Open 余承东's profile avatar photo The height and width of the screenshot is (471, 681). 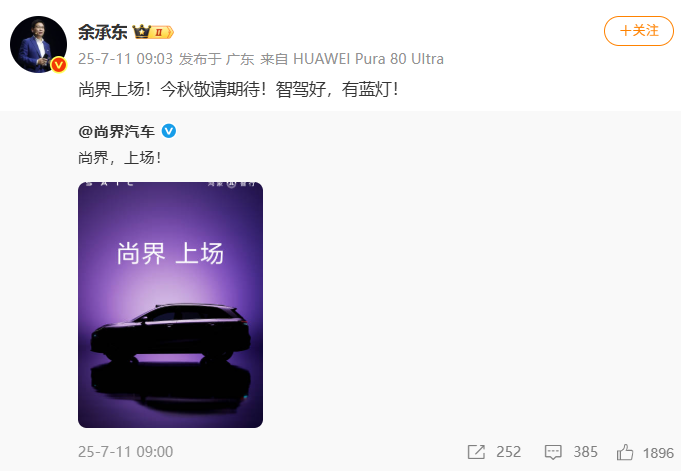pos(38,44)
